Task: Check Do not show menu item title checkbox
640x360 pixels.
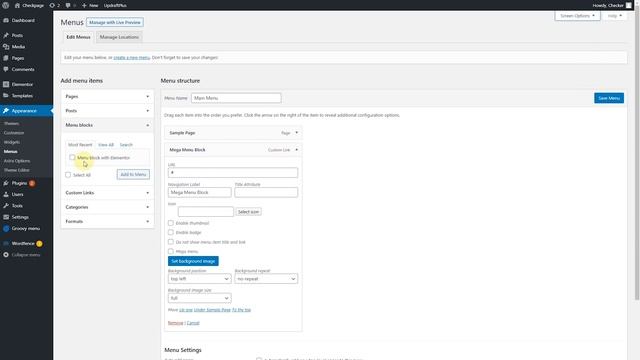Action: pyautogui.click(x=171, y=242)
